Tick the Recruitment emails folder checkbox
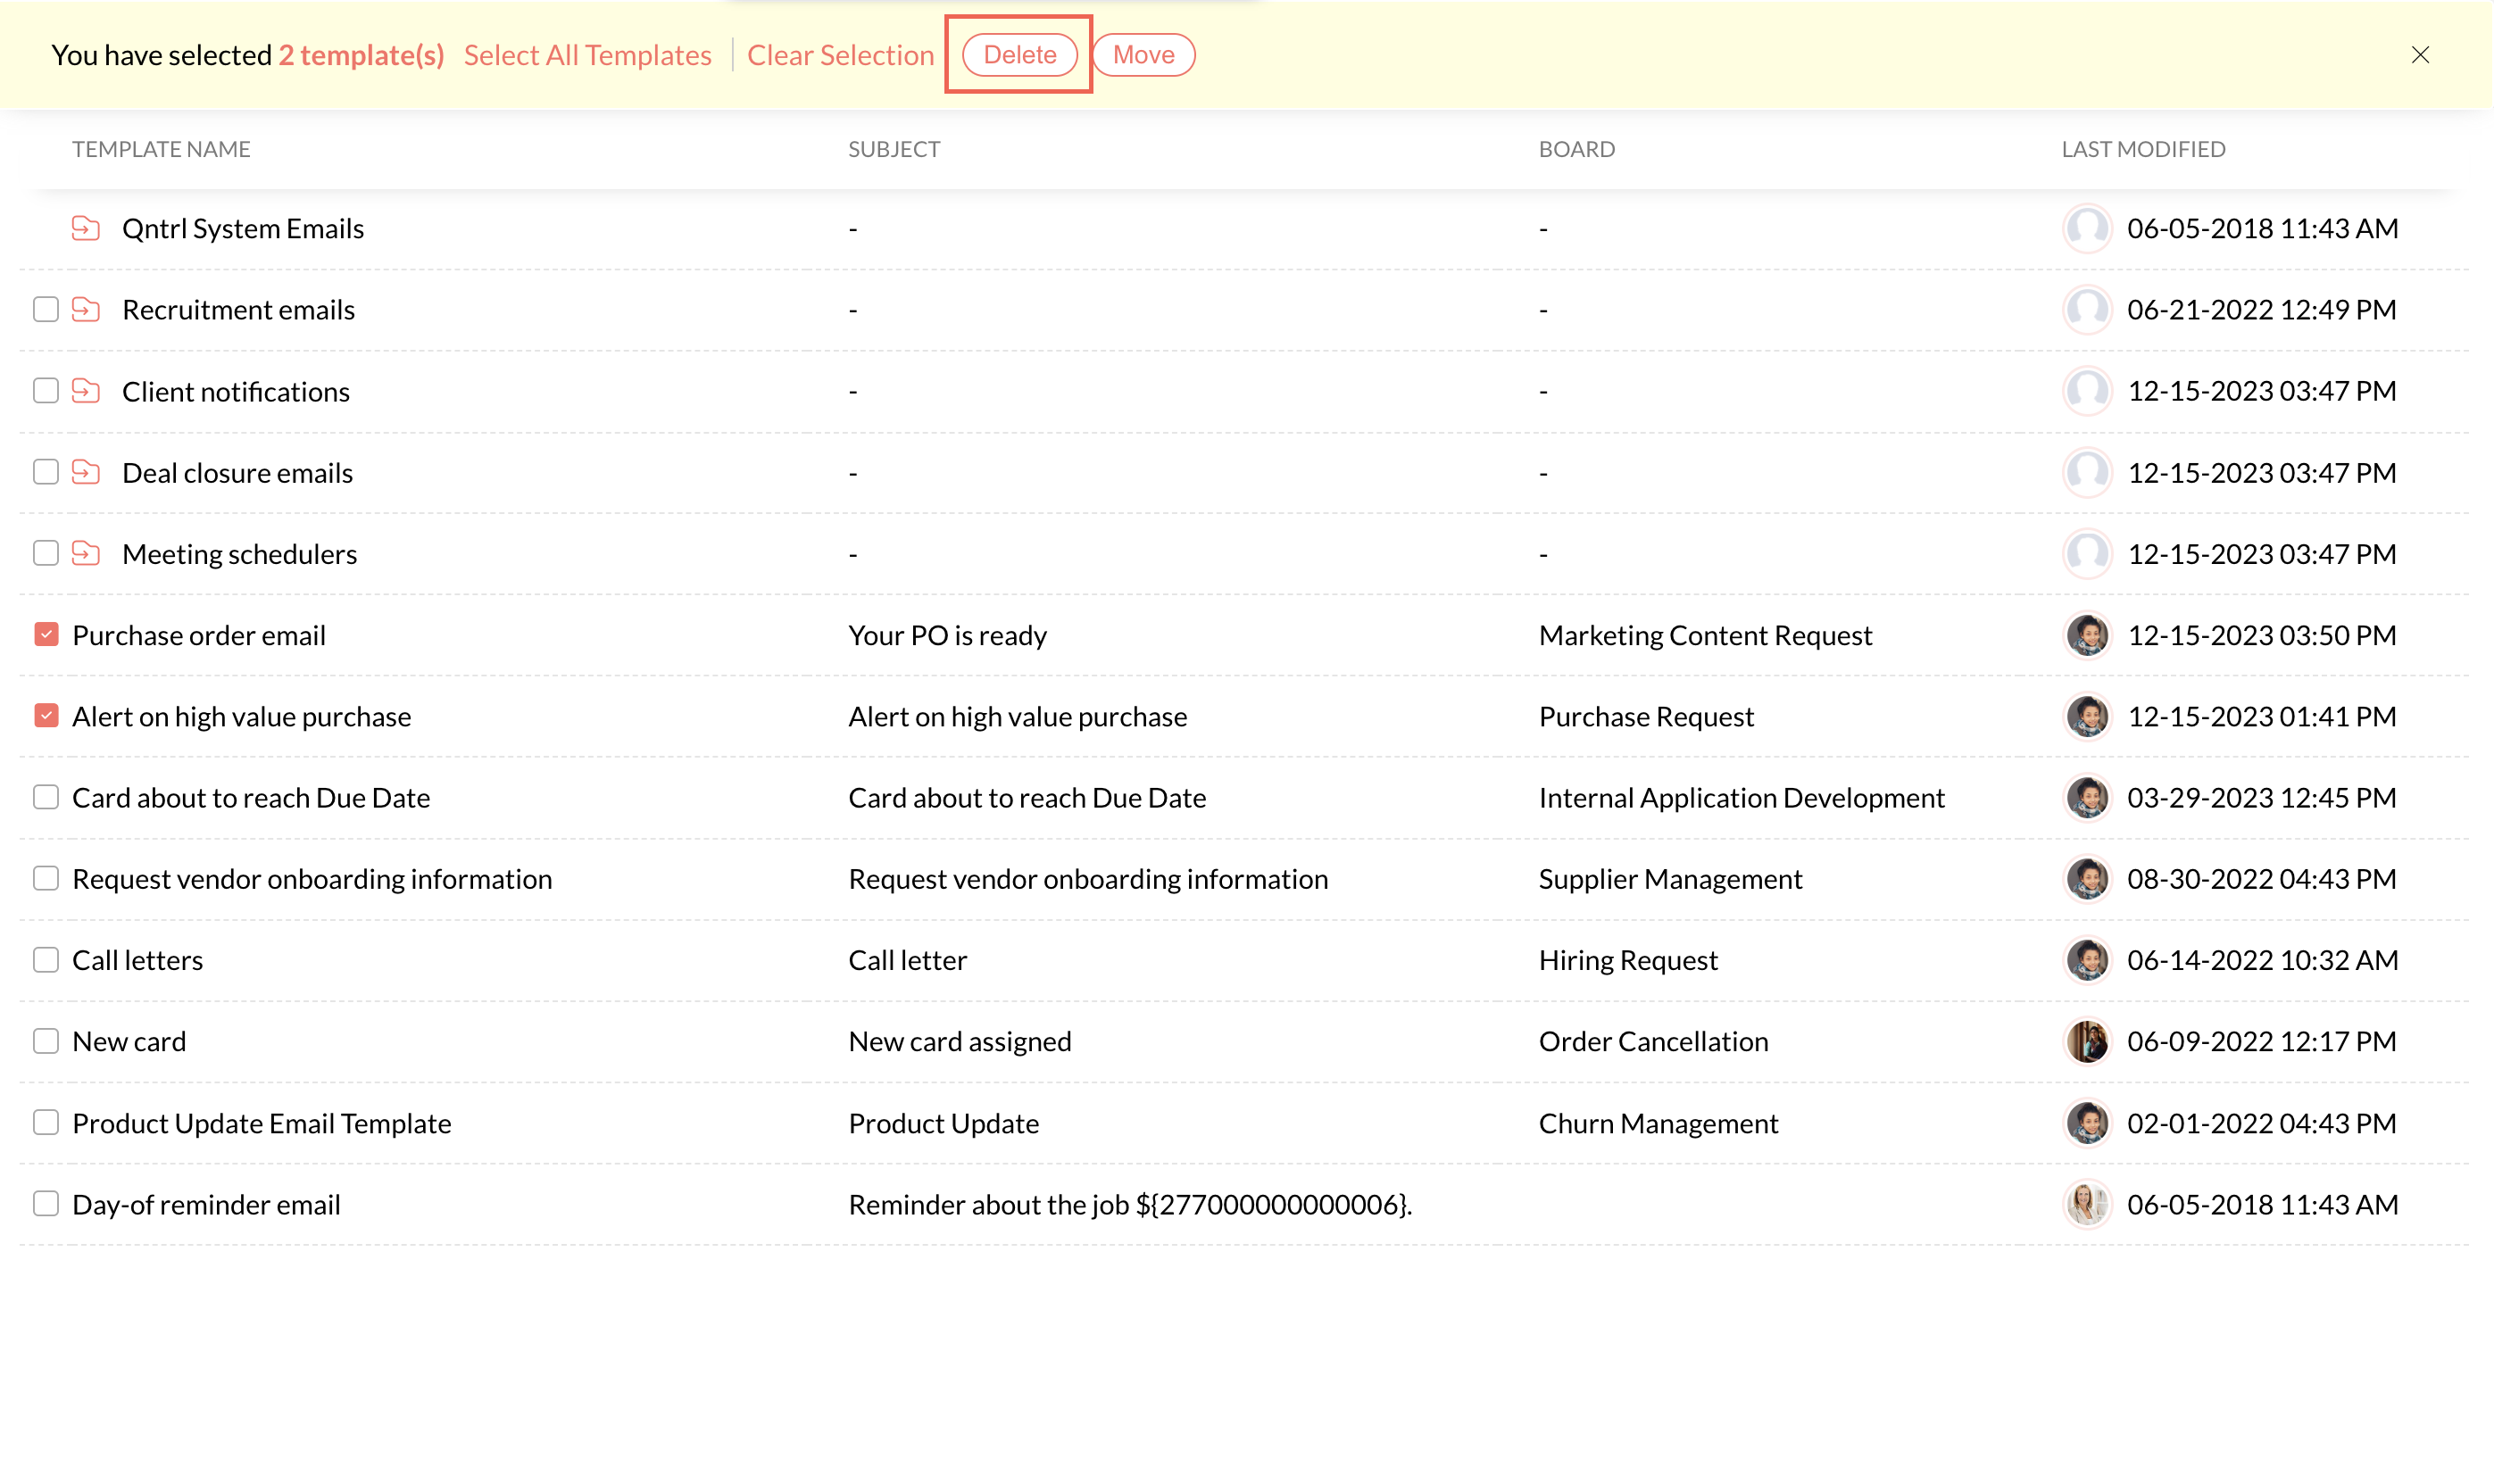Screen dimensions: 2494x1484 (46, 309)
